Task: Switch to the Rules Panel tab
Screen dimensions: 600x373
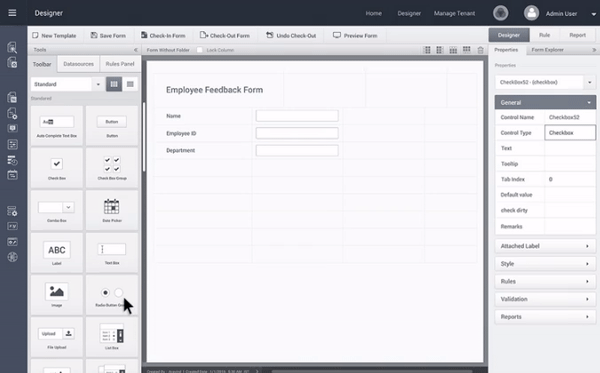Action: click(x=120, y=64)
